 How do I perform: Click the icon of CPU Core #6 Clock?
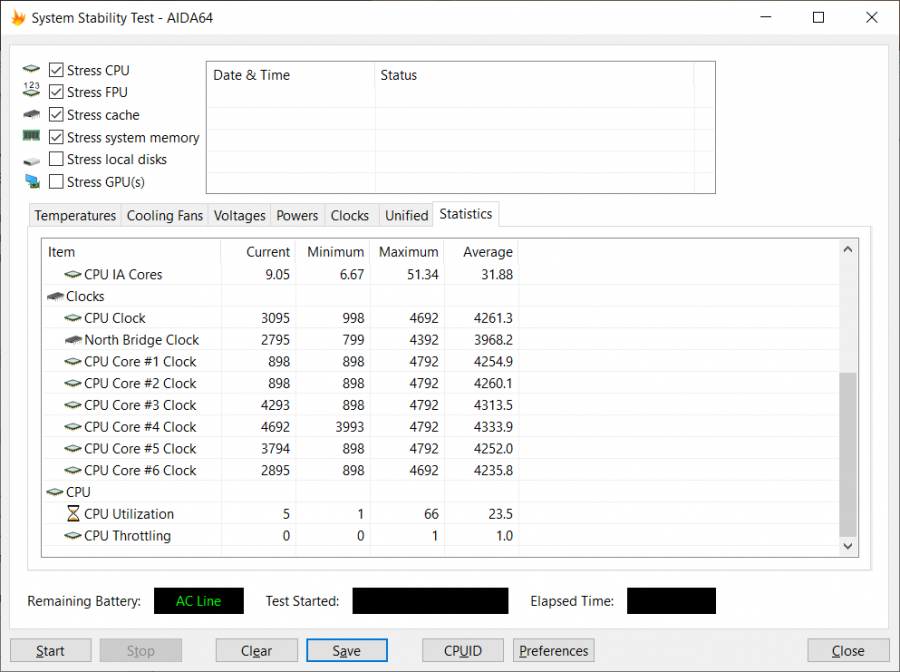pos(73,471)
